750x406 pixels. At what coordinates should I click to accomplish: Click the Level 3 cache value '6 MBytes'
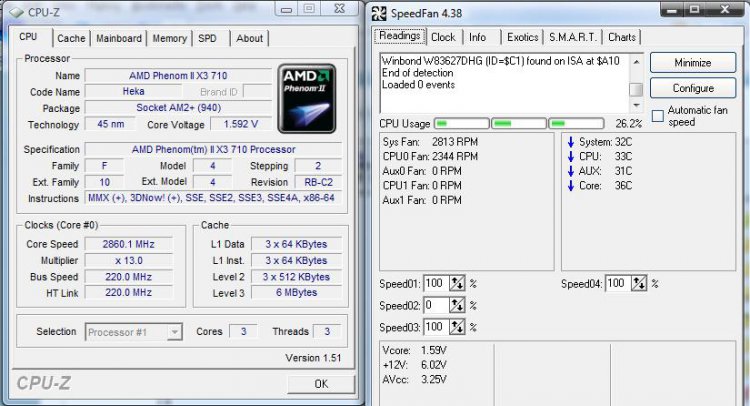pyautogui.click(x=296, y=293)
